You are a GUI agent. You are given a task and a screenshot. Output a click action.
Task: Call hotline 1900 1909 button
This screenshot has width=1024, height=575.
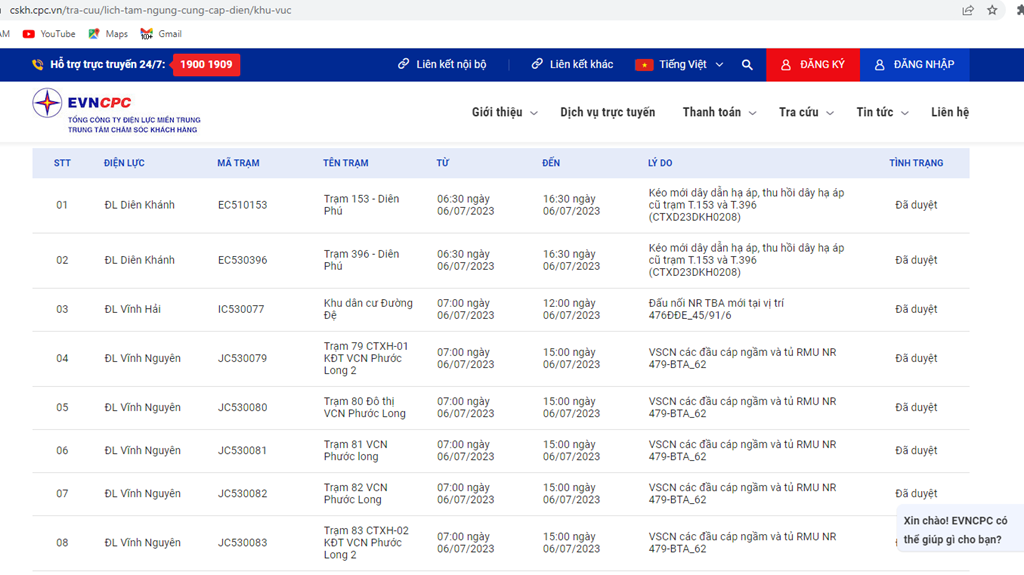[206, 65]
